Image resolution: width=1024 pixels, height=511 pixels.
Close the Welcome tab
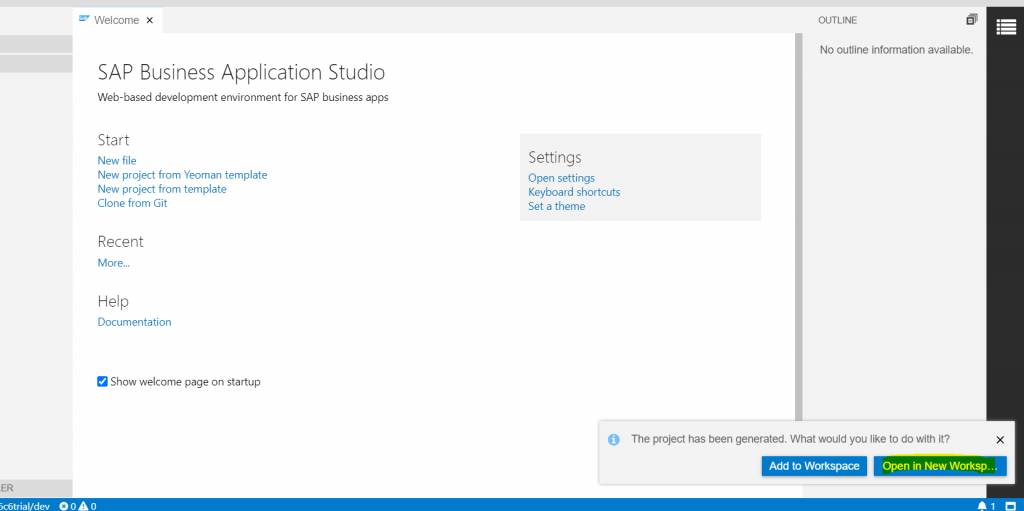click(150, 20)
